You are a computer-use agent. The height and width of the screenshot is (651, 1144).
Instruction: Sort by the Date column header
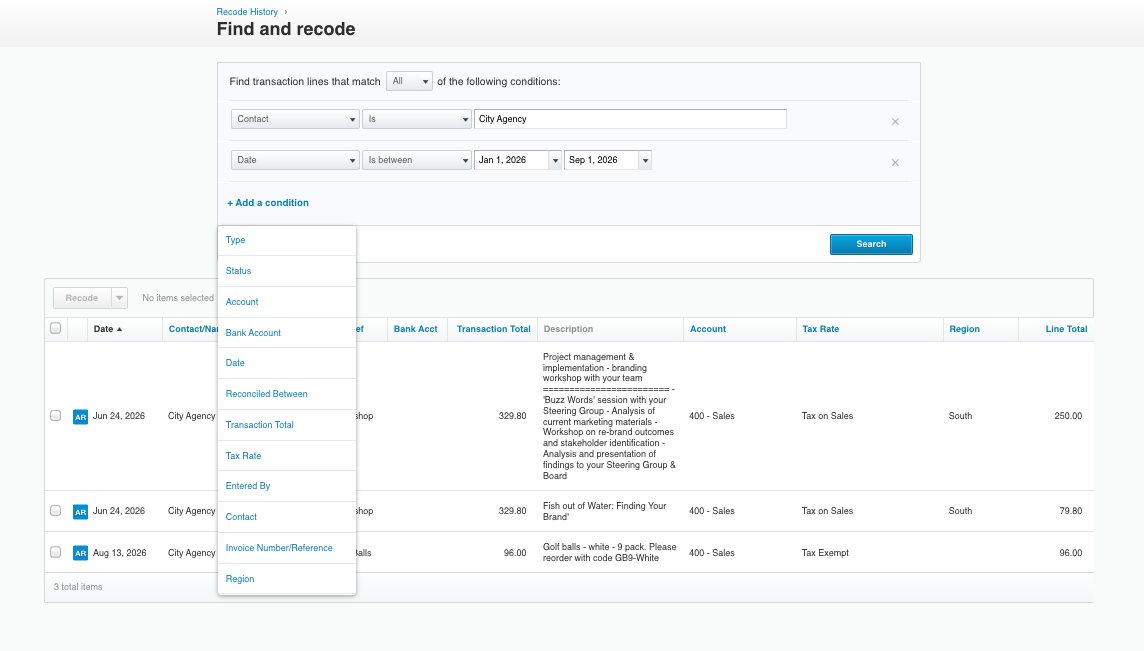(108, 329)
